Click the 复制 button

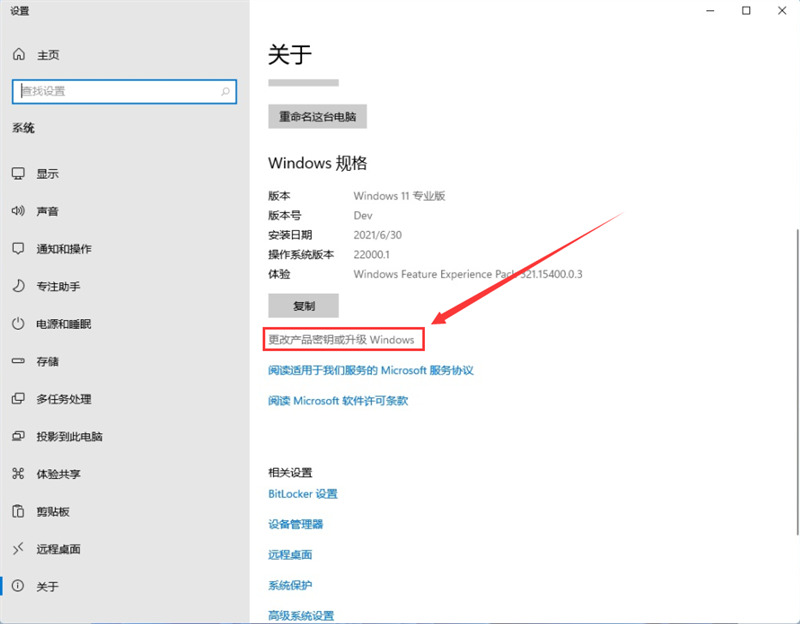[x=303, y=305]
